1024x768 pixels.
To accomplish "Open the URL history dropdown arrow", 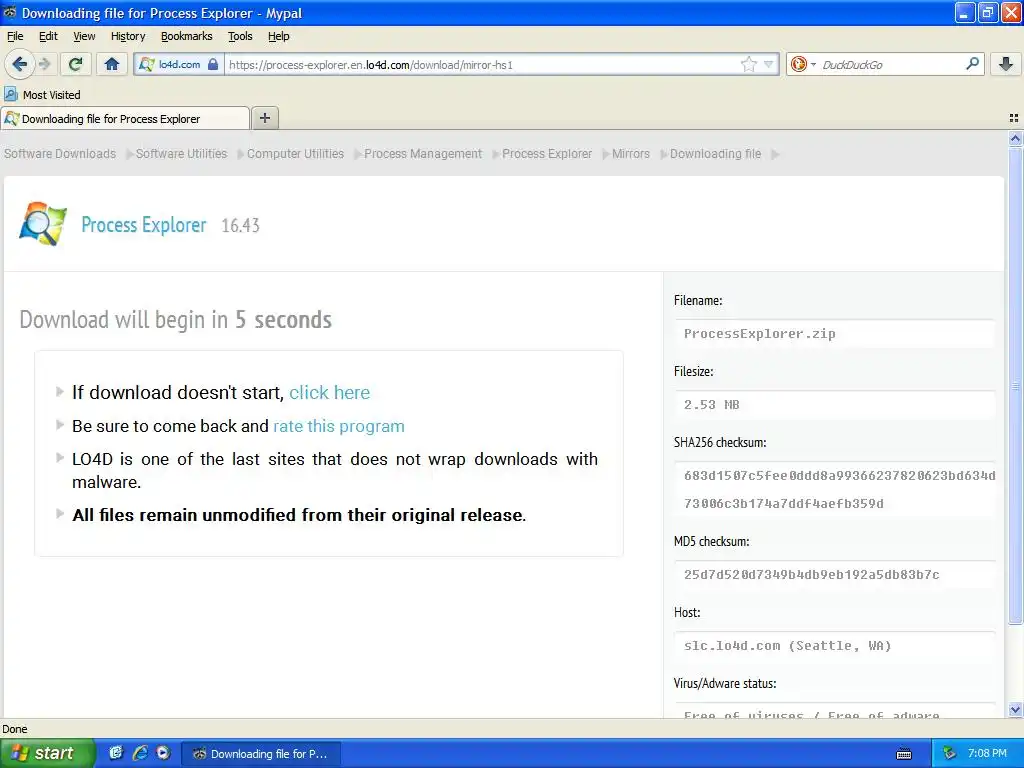I will pyautogui.click(x=769, y=64).
